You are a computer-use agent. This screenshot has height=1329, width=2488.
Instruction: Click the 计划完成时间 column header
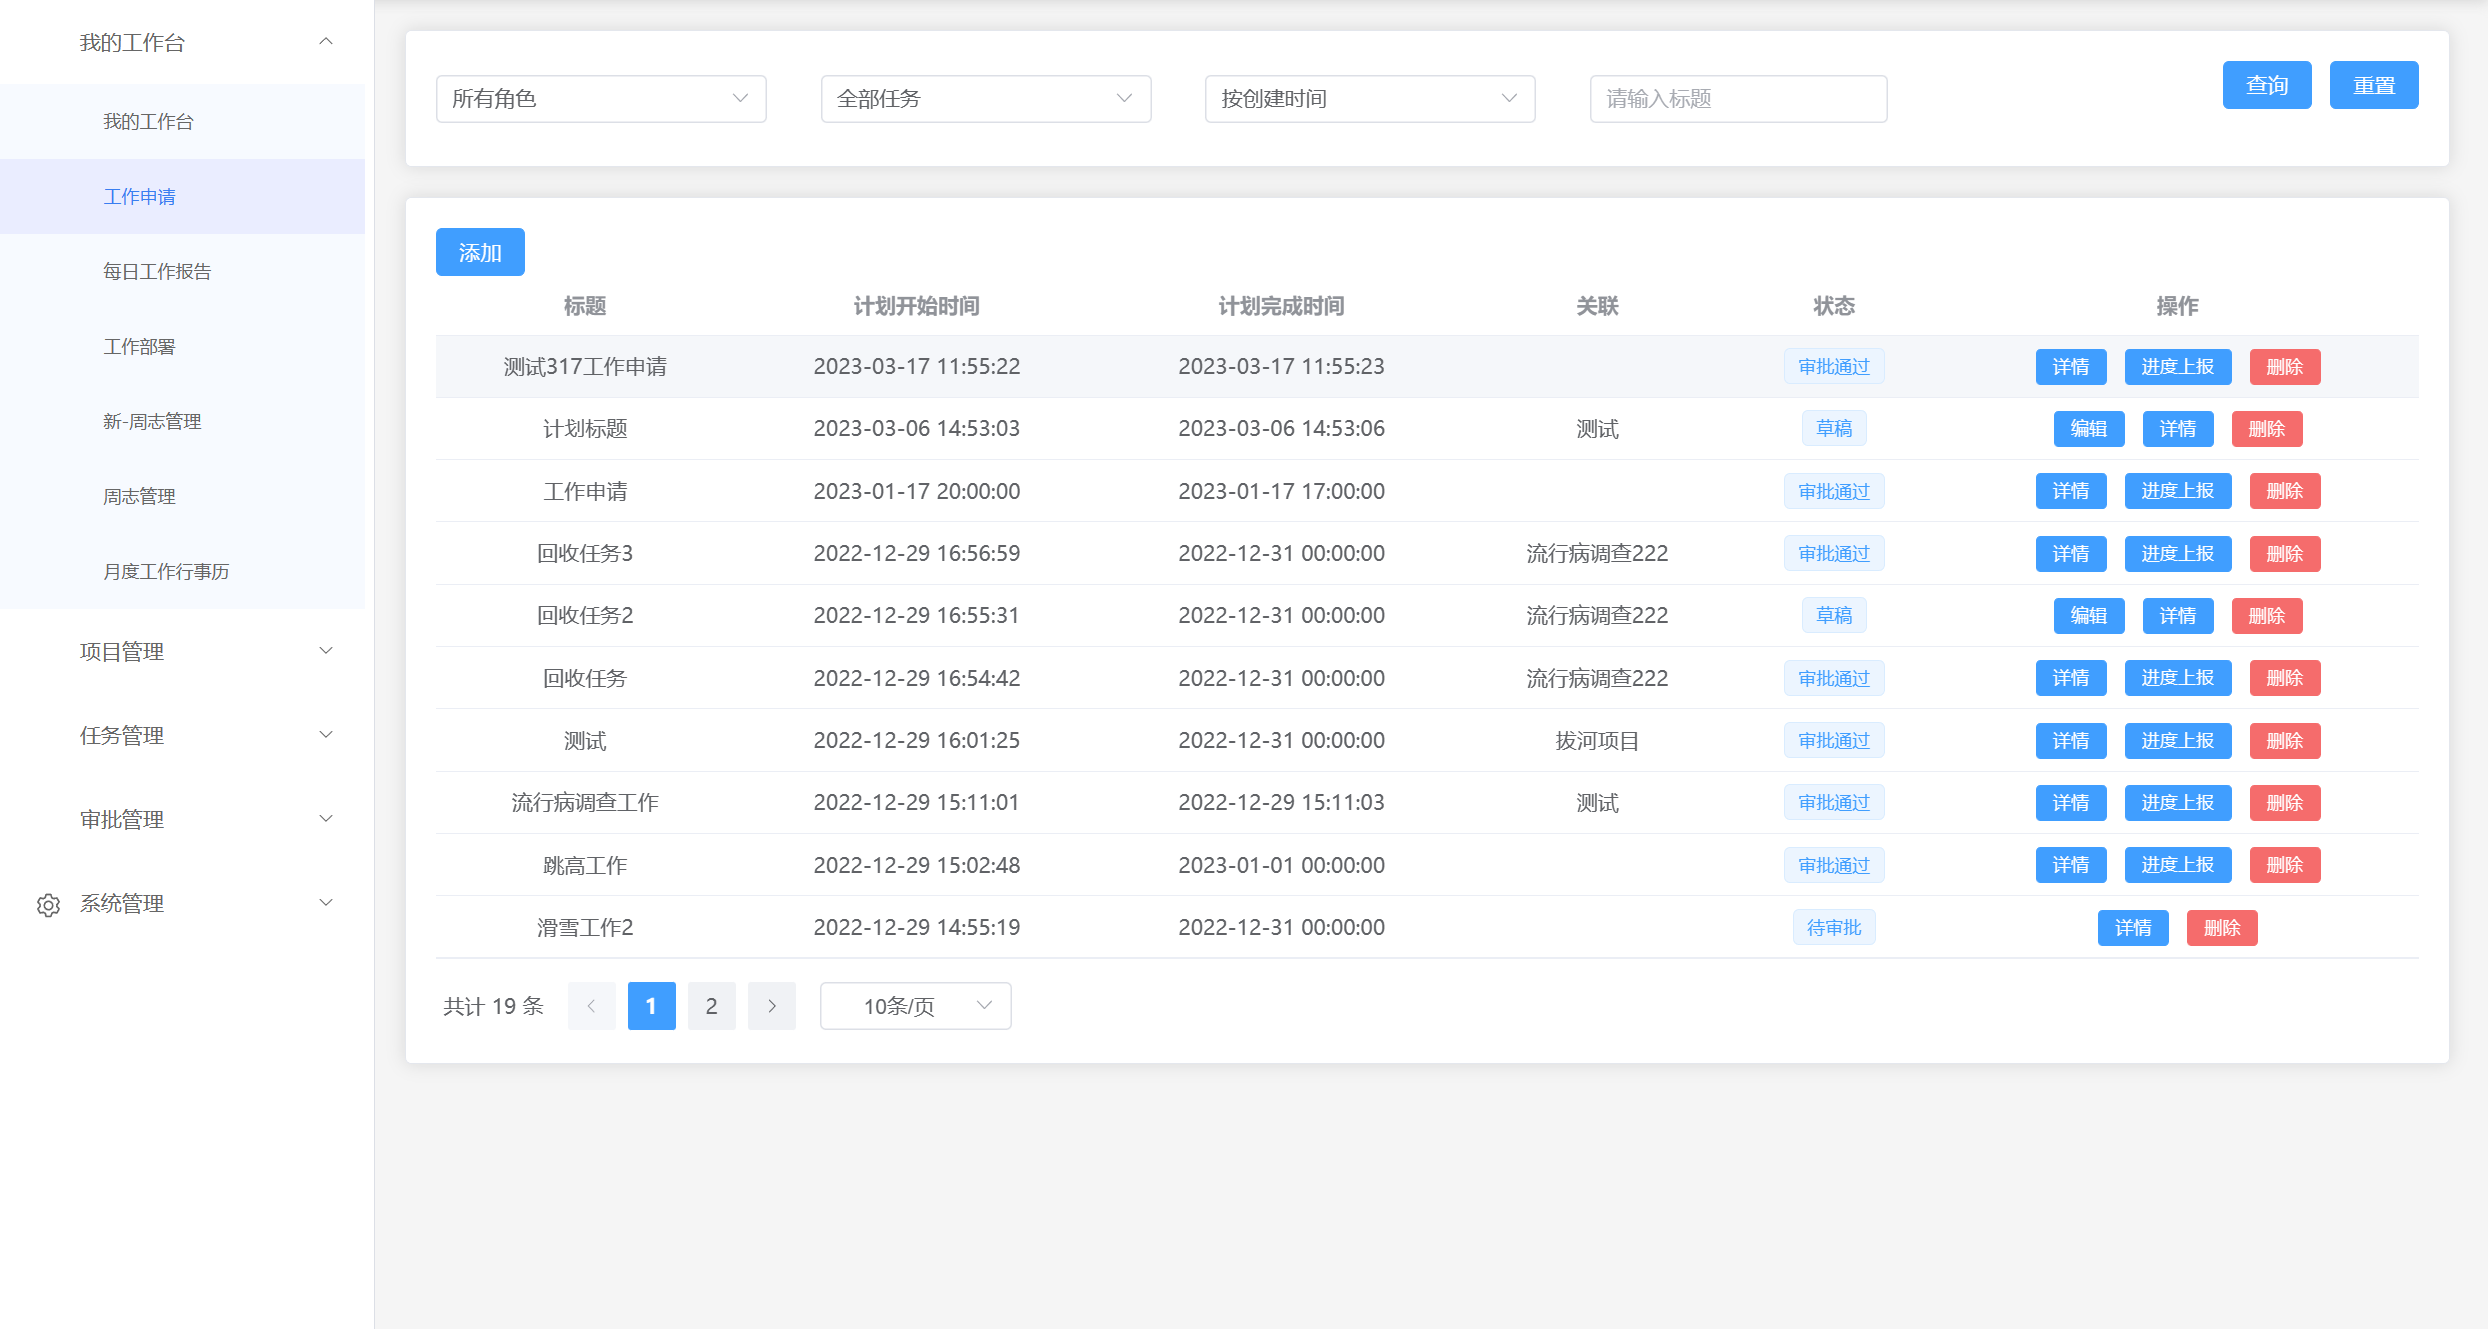pos(1281,306)
